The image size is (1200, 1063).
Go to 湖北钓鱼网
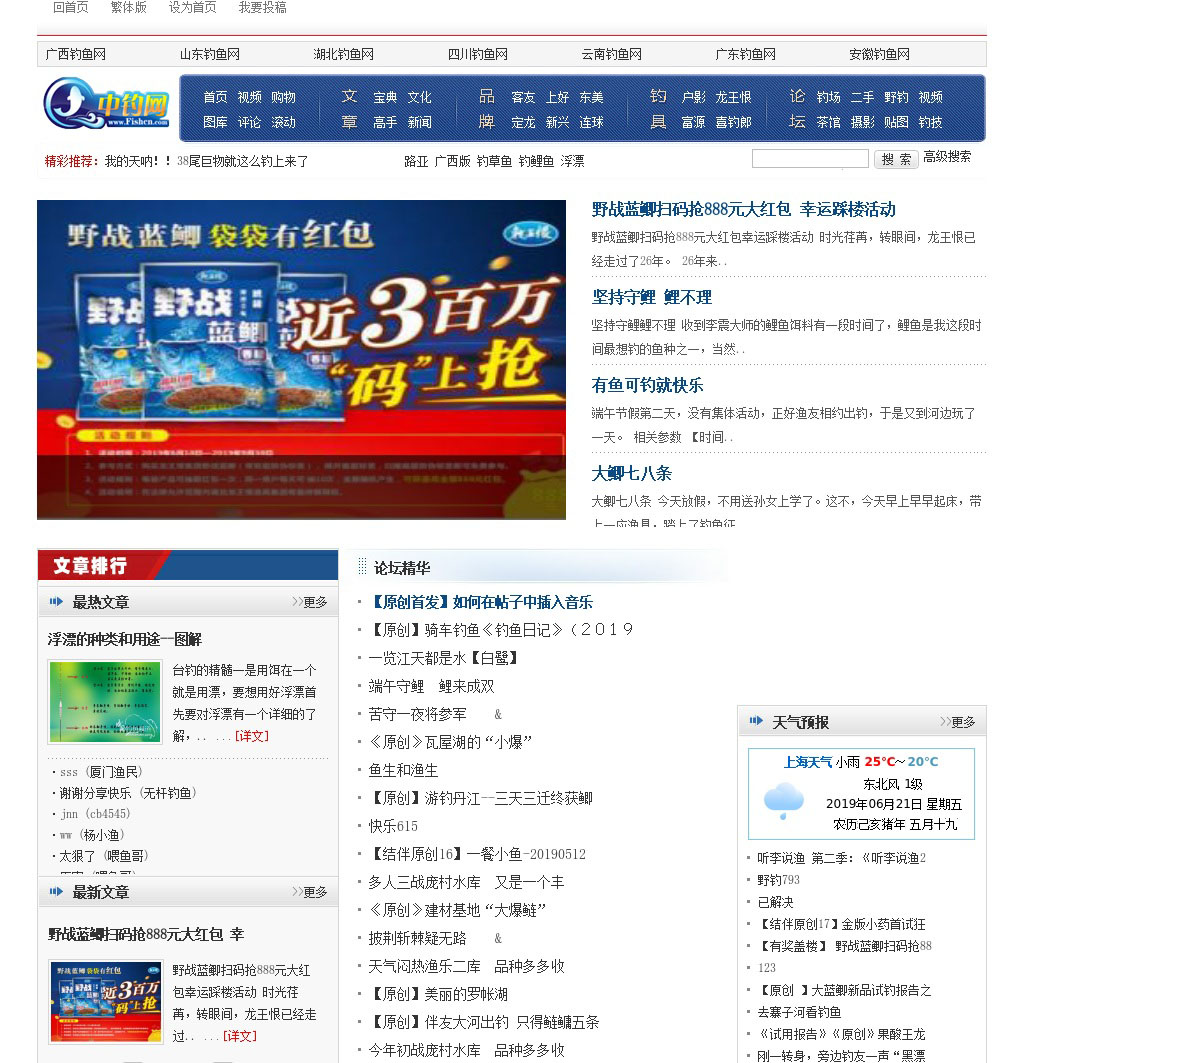(344, 54)
